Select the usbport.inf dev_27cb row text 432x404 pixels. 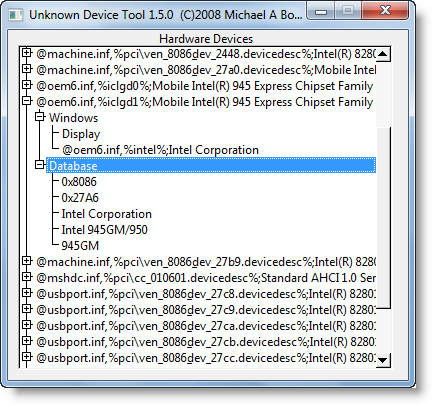tap(206, 342)
